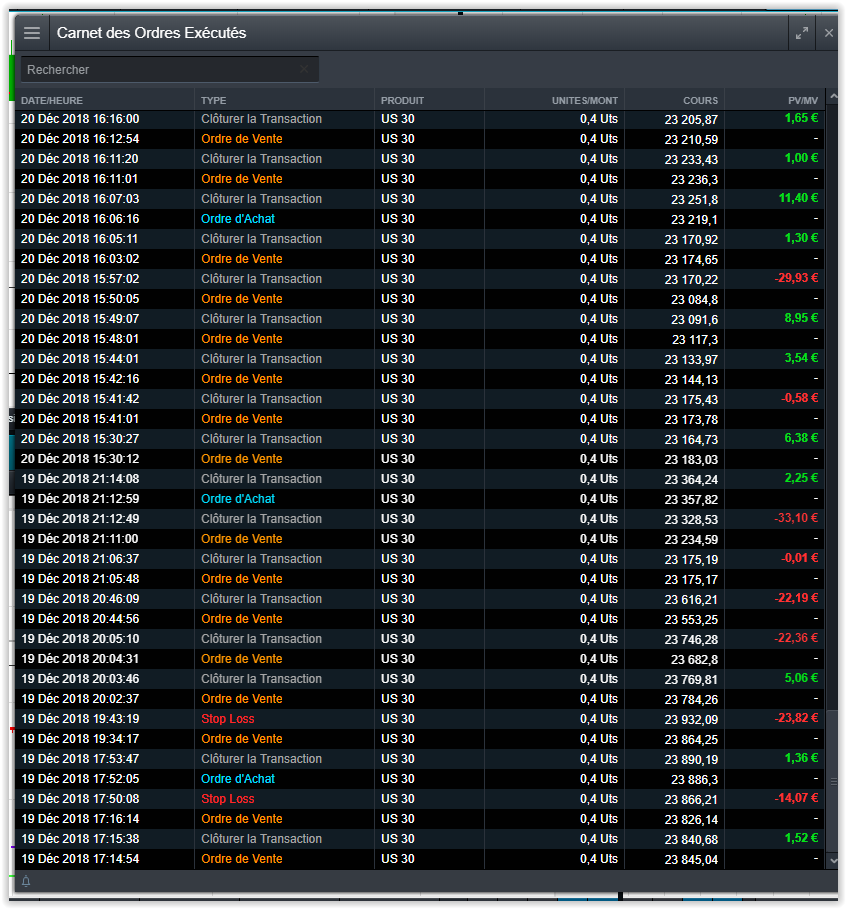Image resolution: width=846 pixels, height=909 pixels.
Task: Sort by the TYPE column header
Action: (213, 100)
